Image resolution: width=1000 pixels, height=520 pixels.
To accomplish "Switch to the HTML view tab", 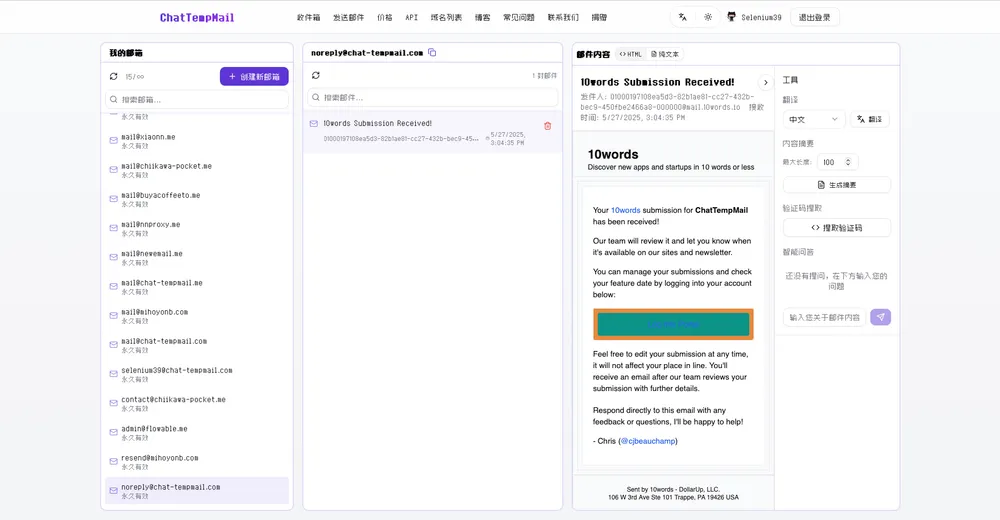I will (x=631, y=54).
